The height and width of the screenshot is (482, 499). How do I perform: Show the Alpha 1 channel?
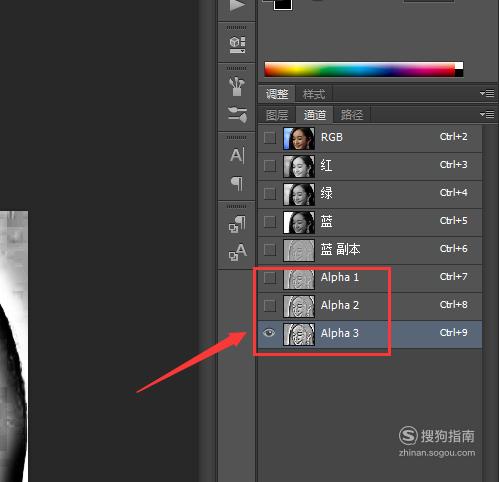269,278
